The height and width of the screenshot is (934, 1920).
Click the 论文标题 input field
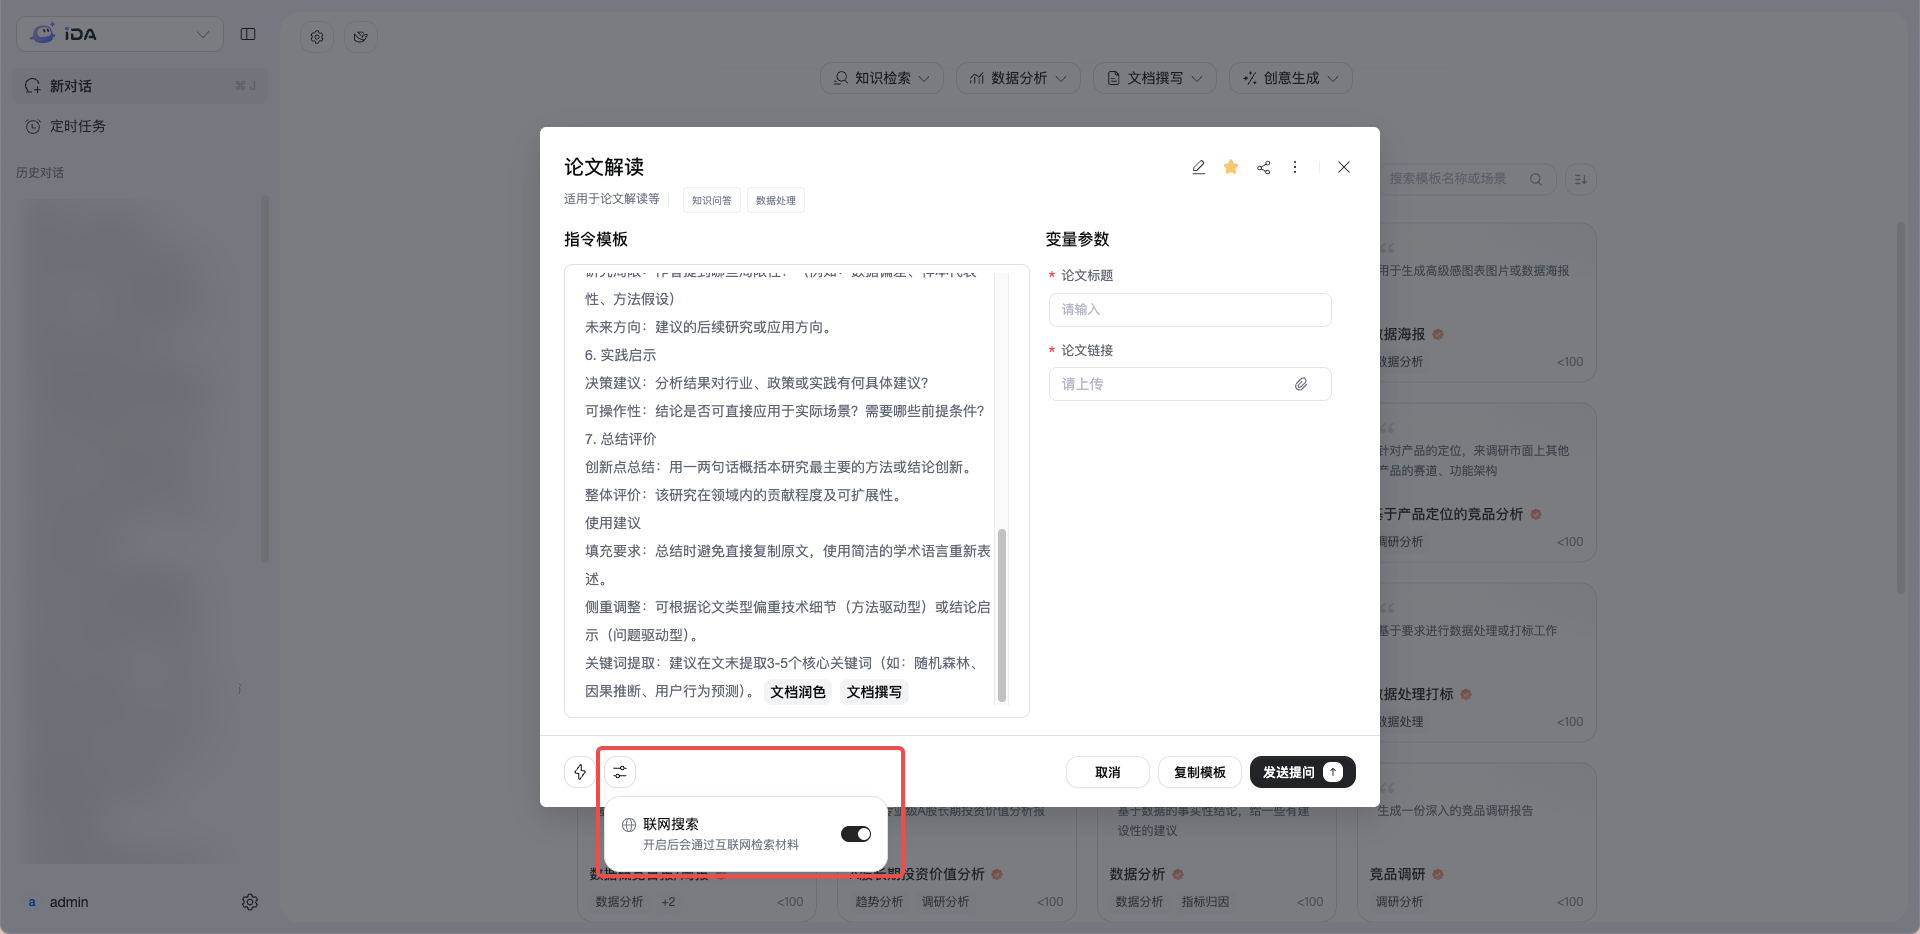[x=1190, y=310]
